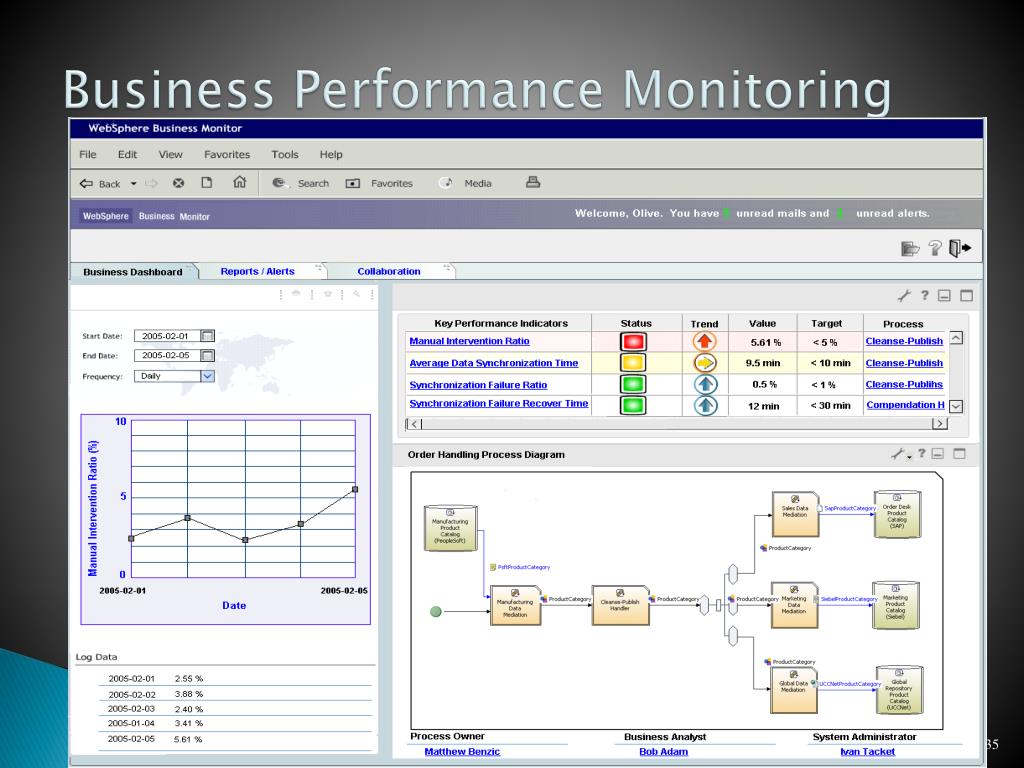Image resolution: width=1024 pixels, height=768 pixels.
Task: Click the Refresh page icon
Action: click(x=206, y=183)
